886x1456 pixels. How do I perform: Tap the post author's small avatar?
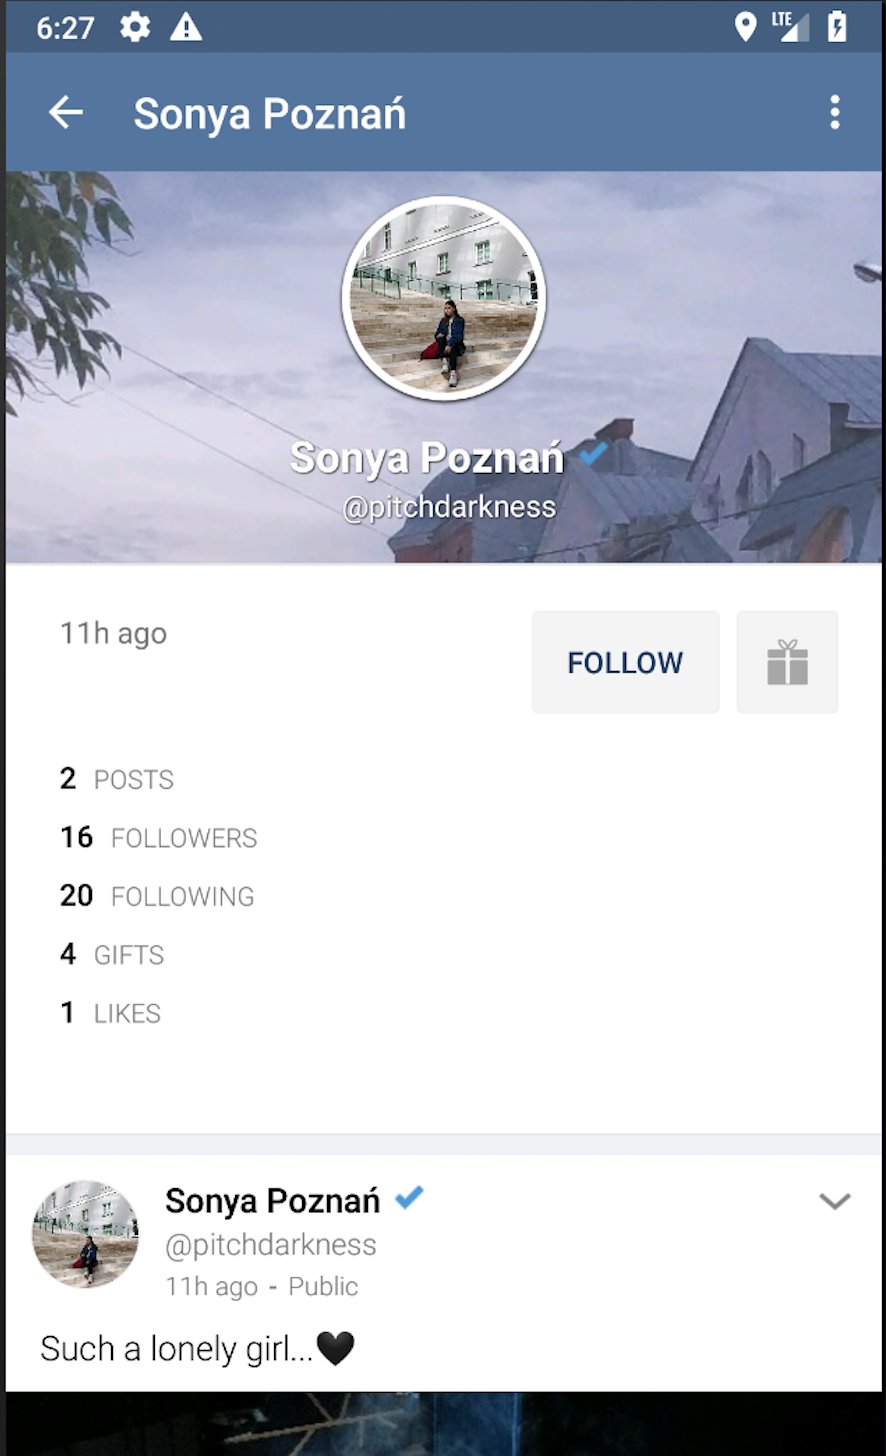[x=86, y=1234]
